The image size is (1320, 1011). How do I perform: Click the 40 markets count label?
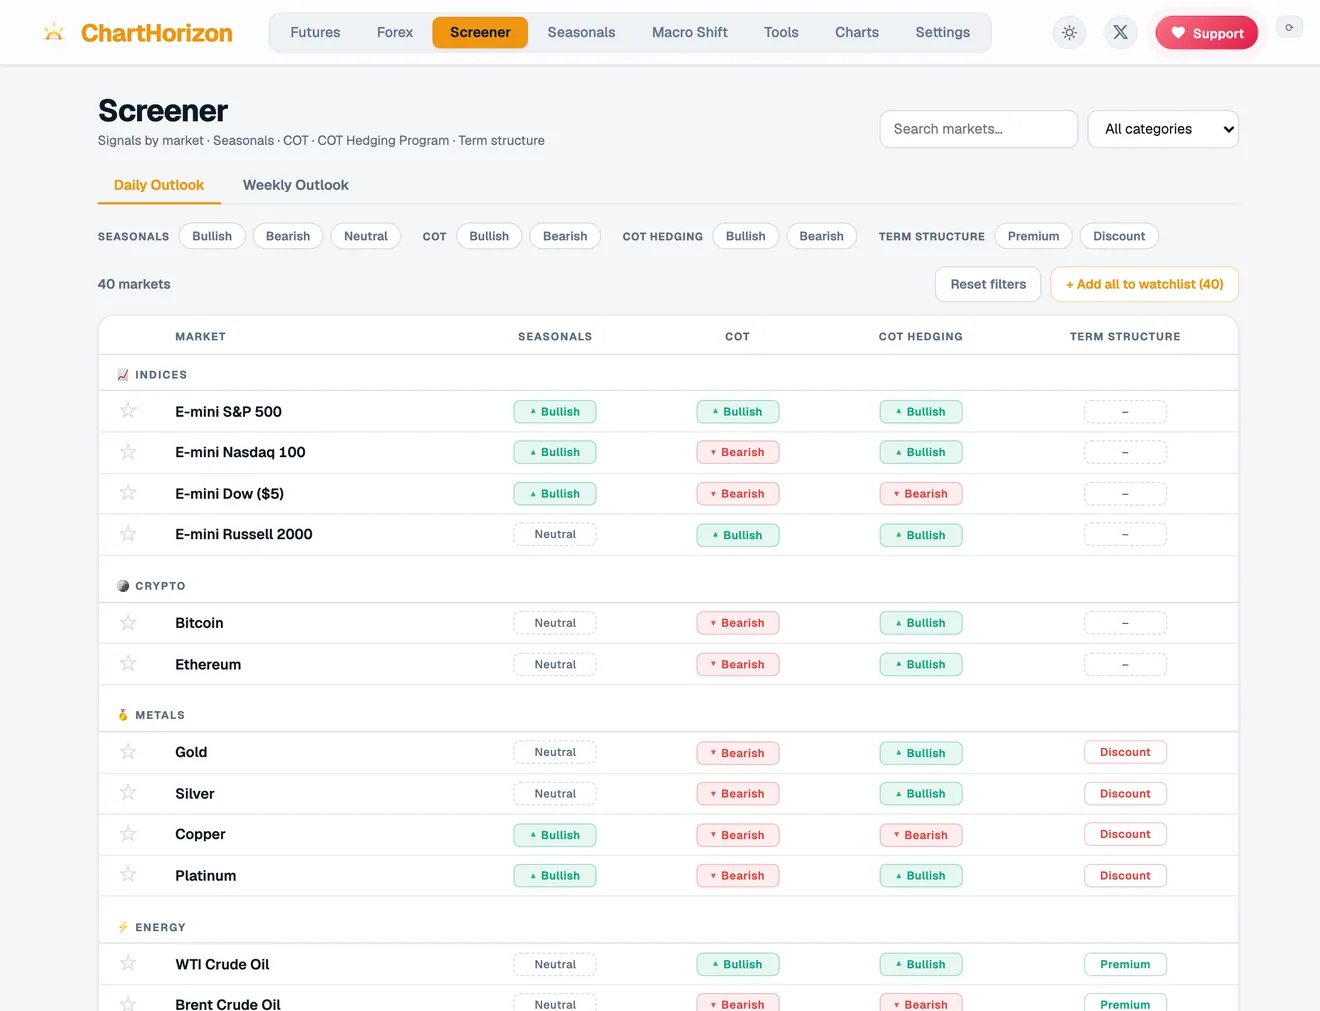pyautogui.click(x=134, y=284)
